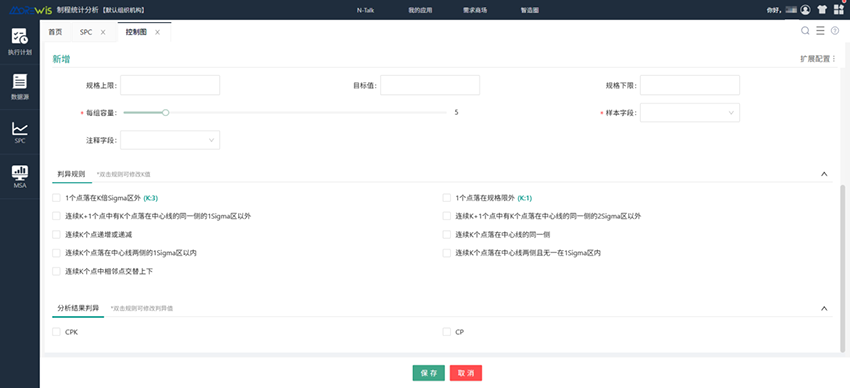Click the vertical page scrollbar
Screen dimensions: 850x388
842,268
